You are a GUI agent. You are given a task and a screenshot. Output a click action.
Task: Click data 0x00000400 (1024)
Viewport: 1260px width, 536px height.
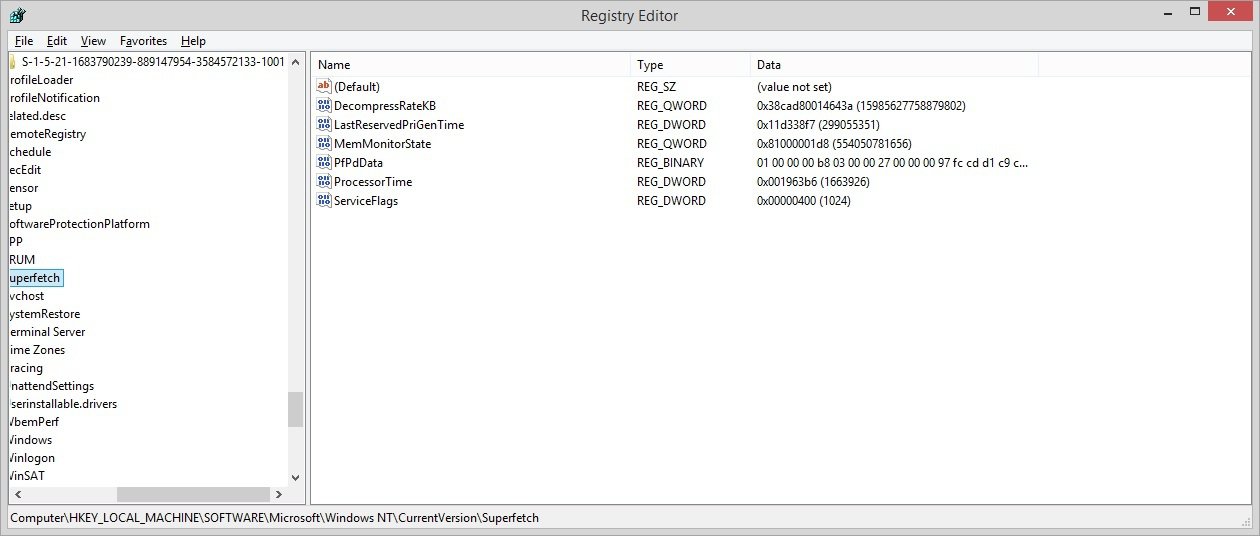(x=804, y=201)
